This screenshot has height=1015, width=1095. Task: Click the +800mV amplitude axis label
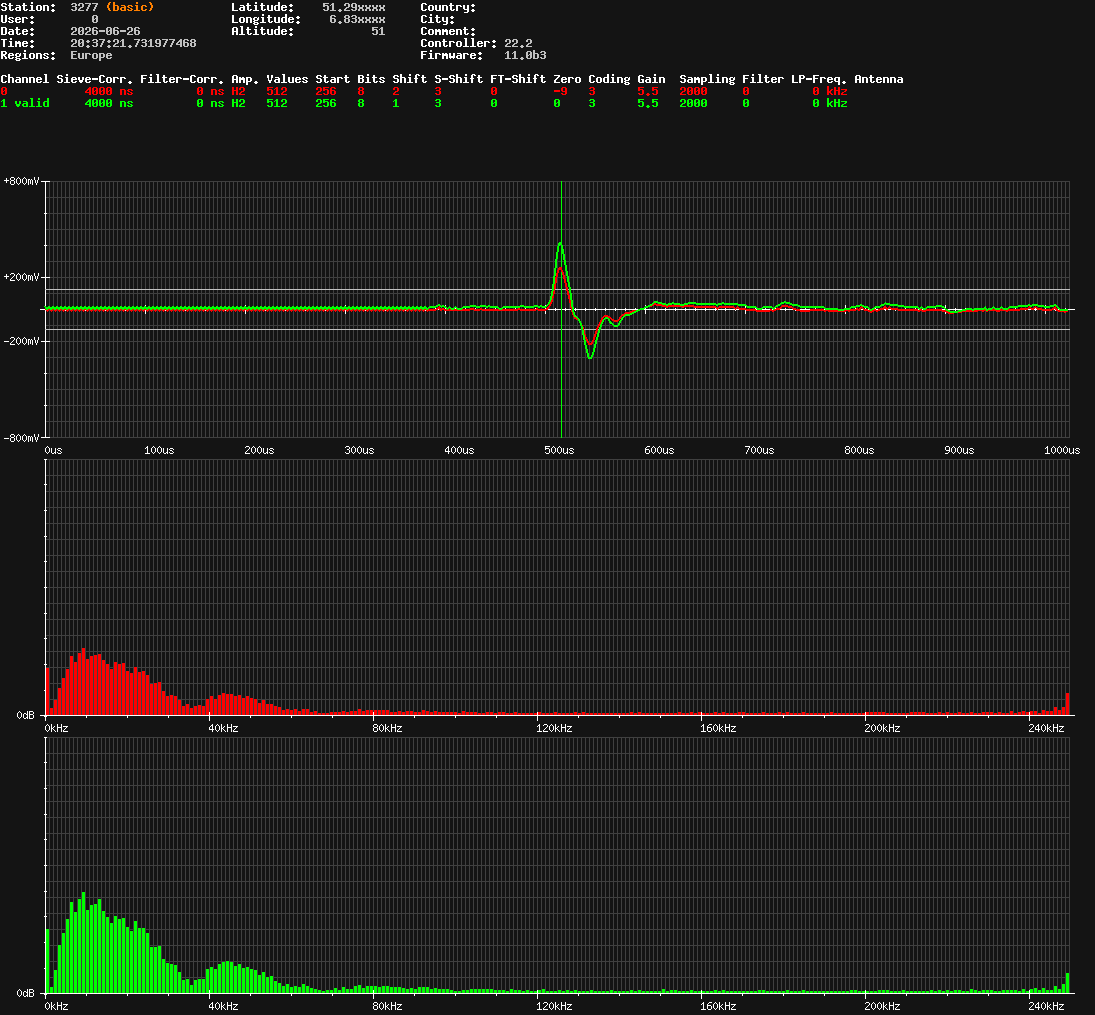click(x=21, y=181)
